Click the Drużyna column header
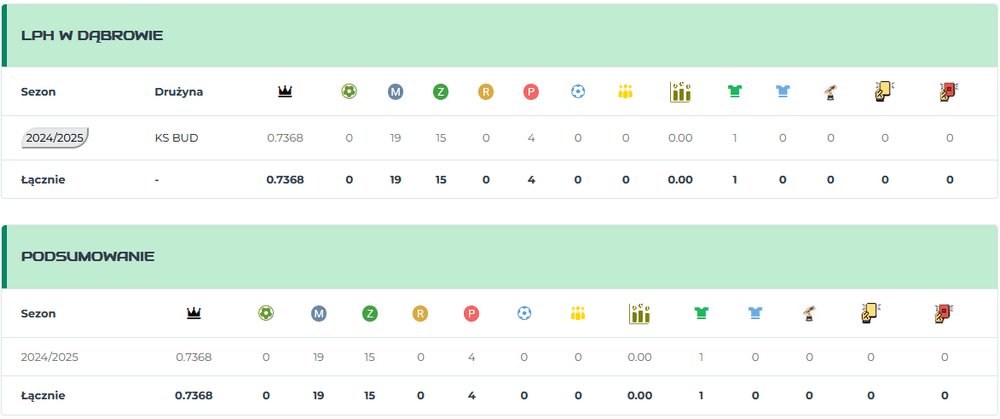The height and width of the screenshot is (419, 1000). click(179, 92)
